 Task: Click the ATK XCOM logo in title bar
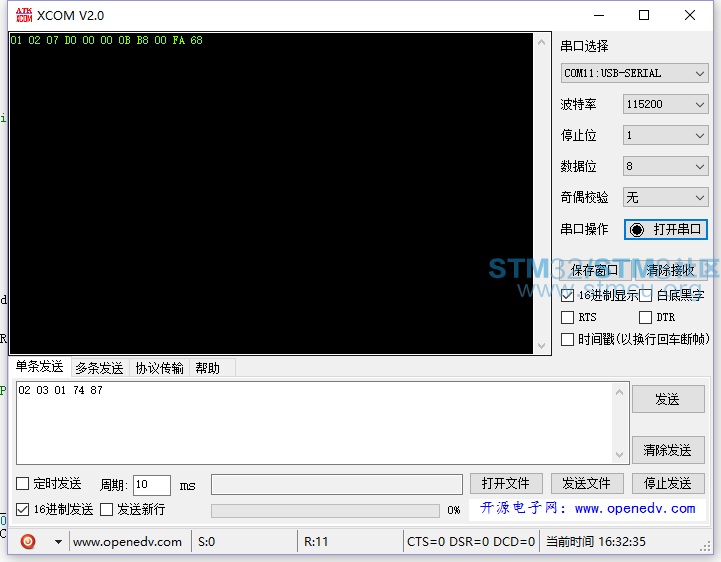pos(24,15)
